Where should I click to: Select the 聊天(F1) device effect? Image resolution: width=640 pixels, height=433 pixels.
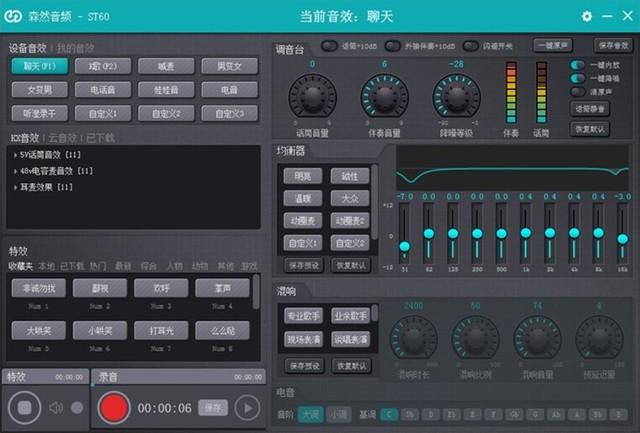click(40, 66)
